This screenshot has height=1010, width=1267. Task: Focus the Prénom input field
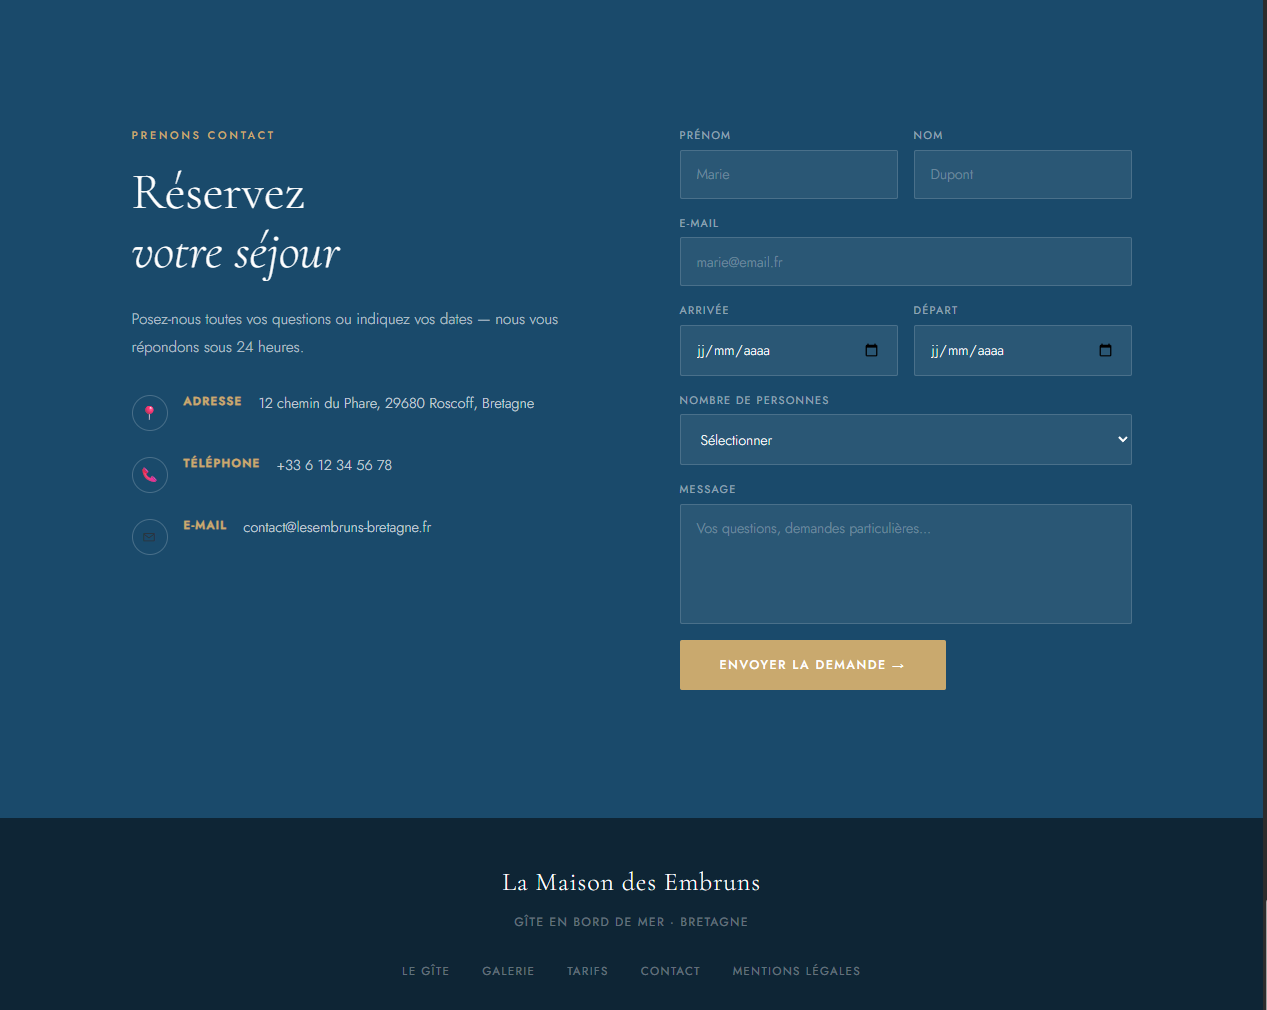pos(788,175)
